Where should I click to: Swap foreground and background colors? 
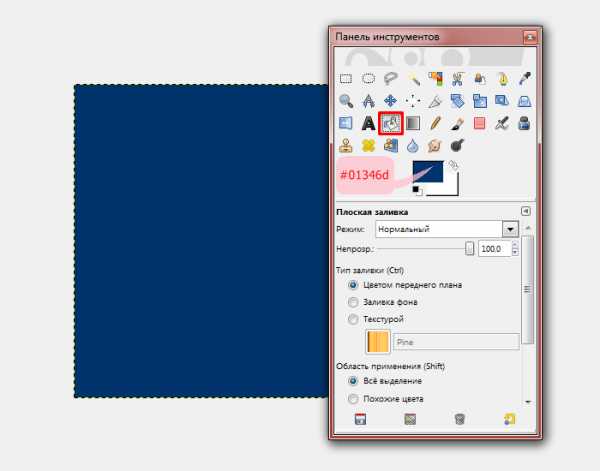[x=453, y=165]
